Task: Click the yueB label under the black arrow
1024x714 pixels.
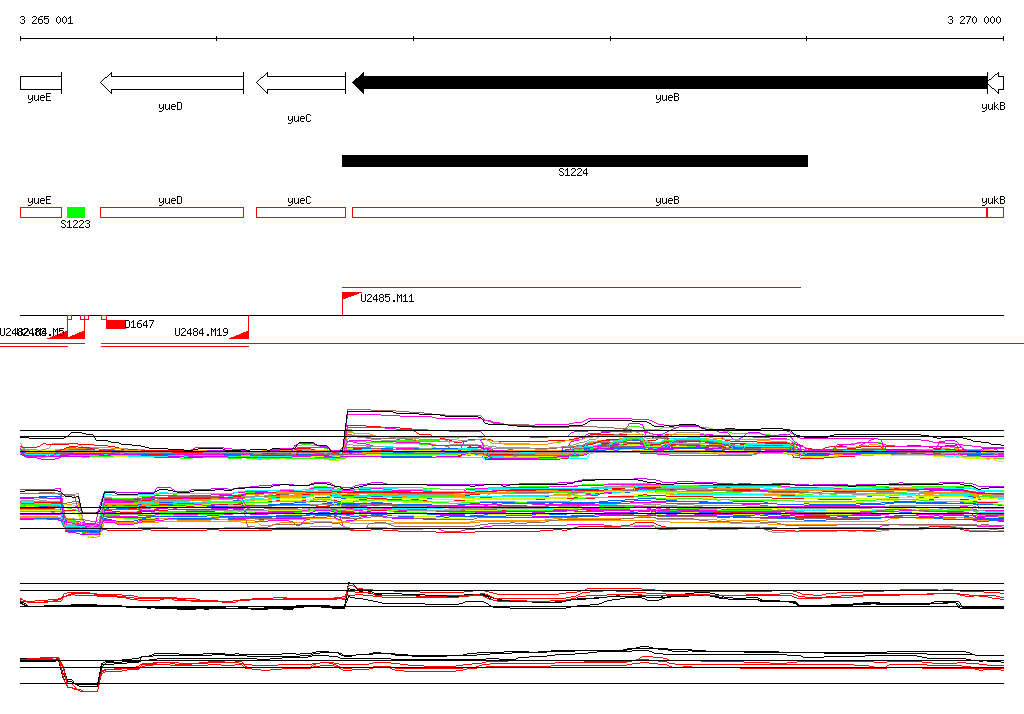Action: tap(667, 98)
